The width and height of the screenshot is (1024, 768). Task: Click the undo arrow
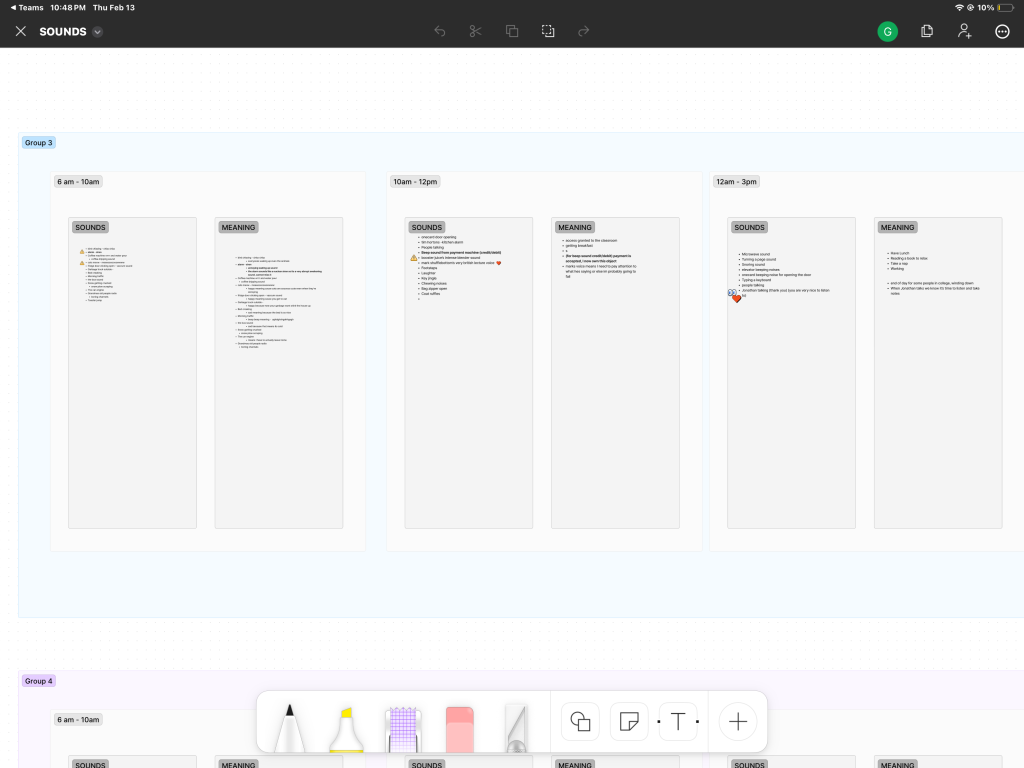(x=440, y=31)
